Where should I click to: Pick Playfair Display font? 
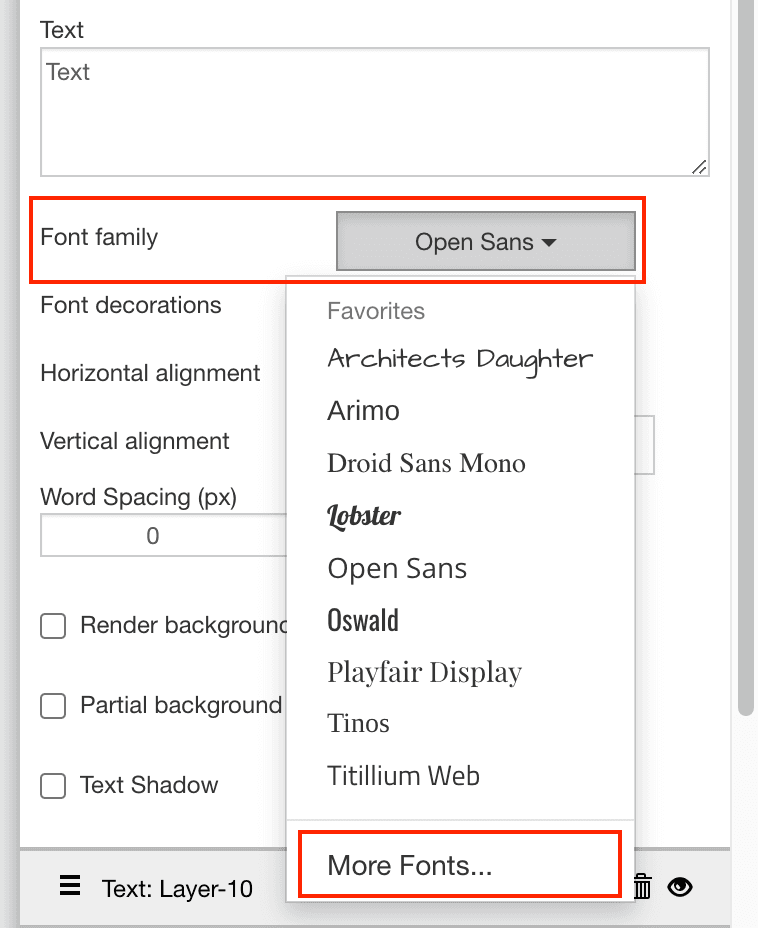424,672
